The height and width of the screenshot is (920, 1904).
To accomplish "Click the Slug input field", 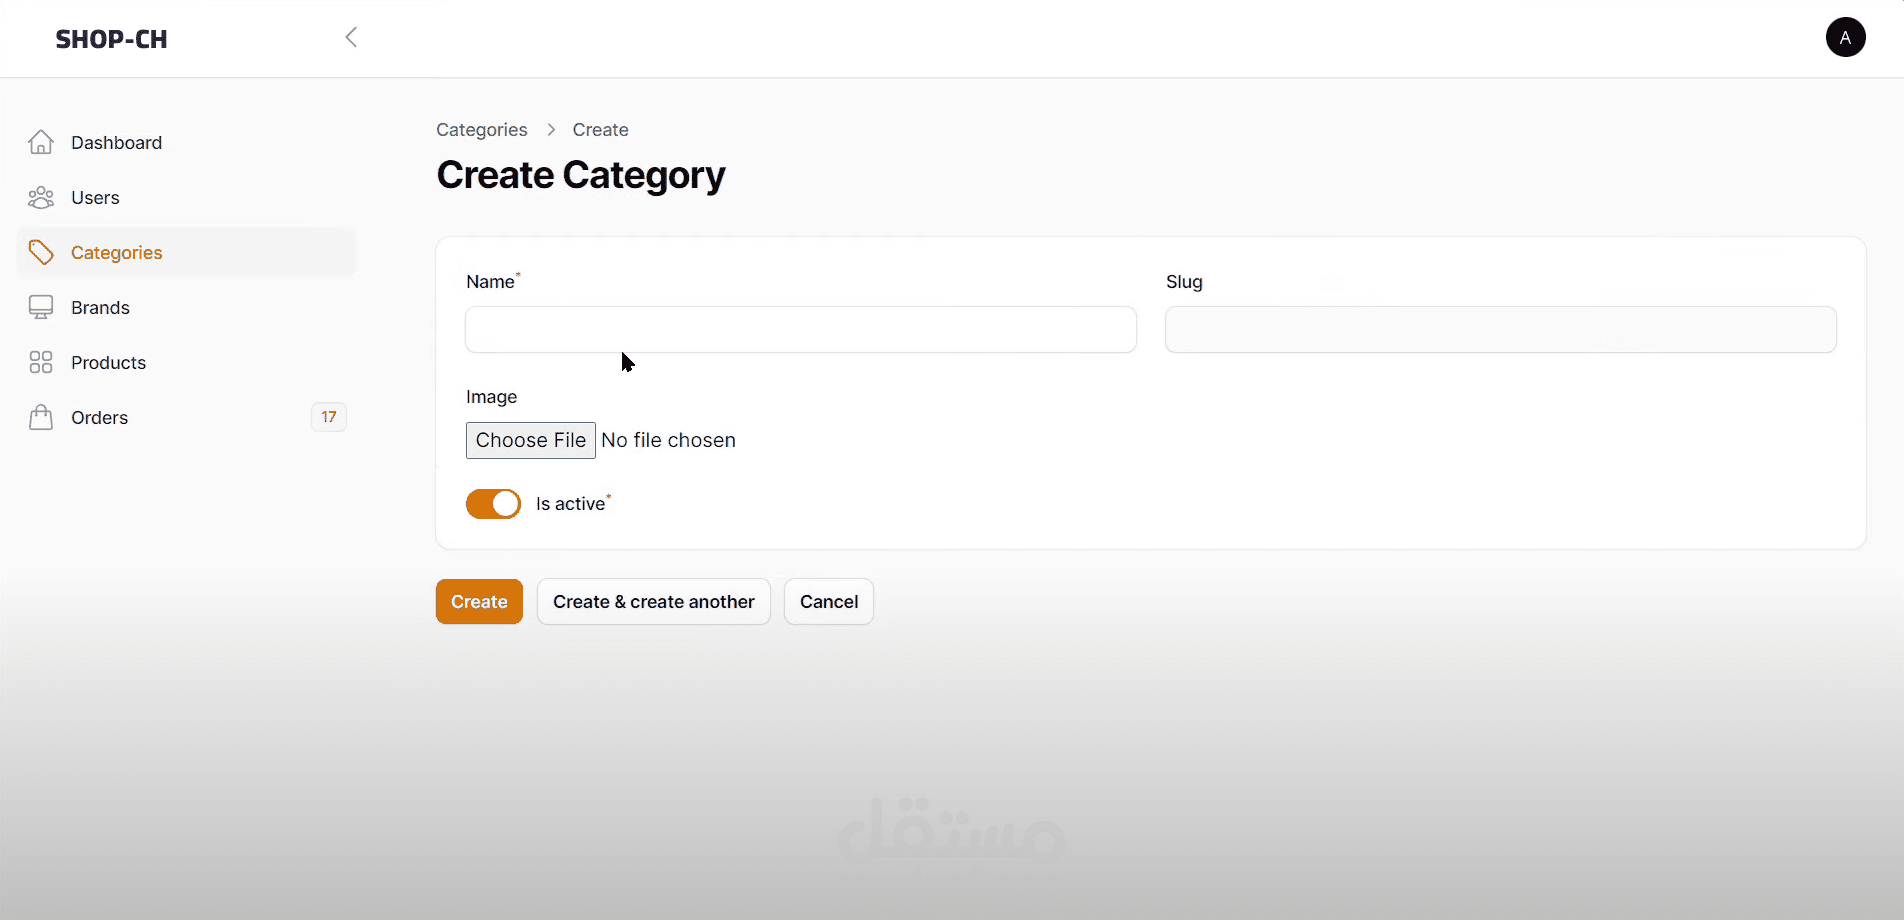I will [1500, 330].
